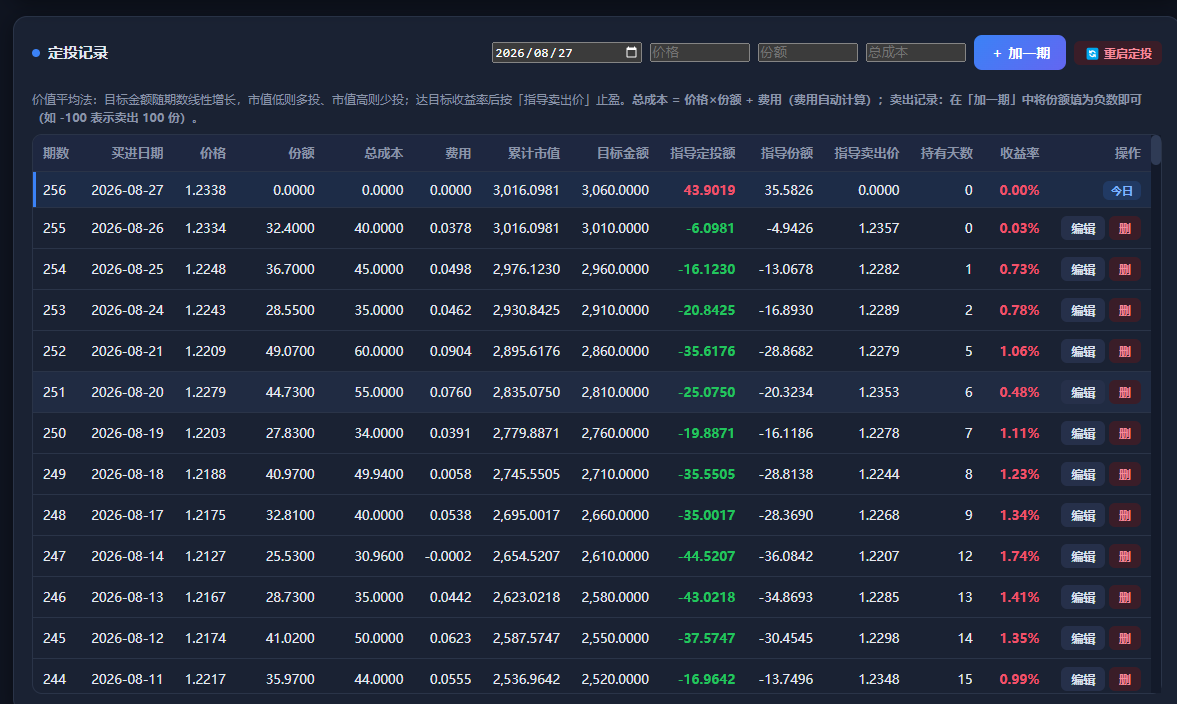This screenshot has width=1177, height=704.
Task: Edit the record for period 244
Action: coord(1082,679)
